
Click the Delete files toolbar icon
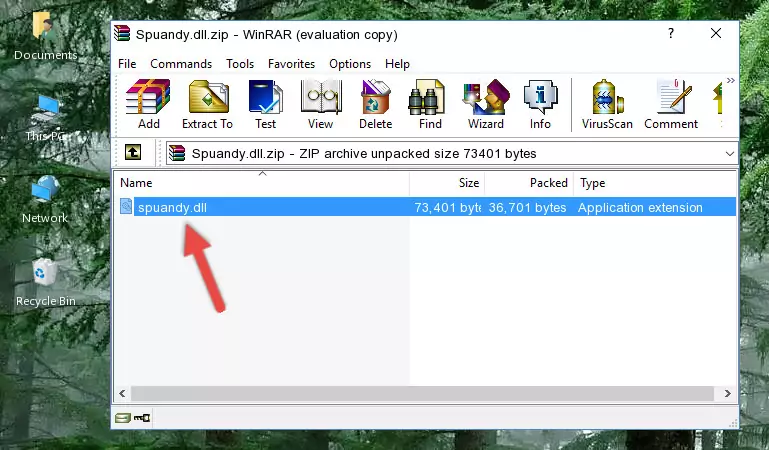click(x=376, y=104)
